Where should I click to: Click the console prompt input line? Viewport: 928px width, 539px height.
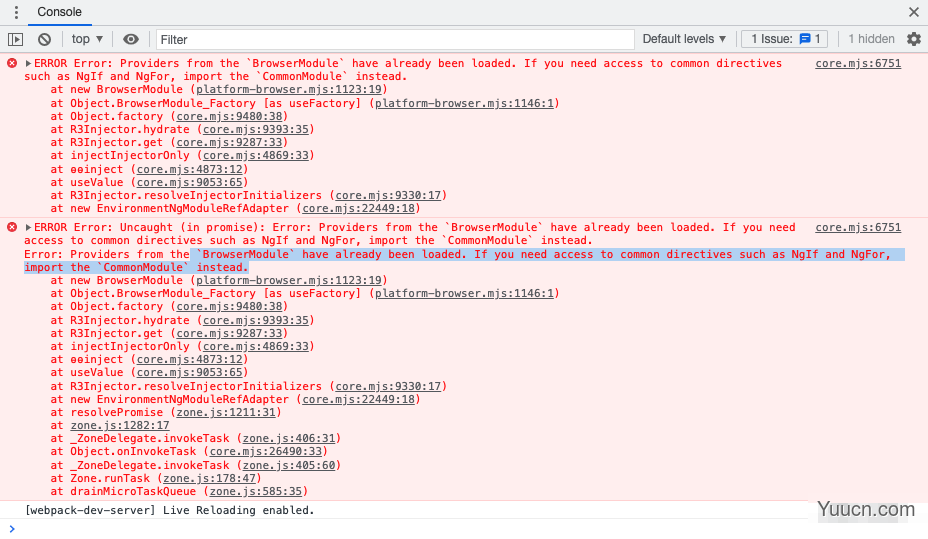[464, 529]
